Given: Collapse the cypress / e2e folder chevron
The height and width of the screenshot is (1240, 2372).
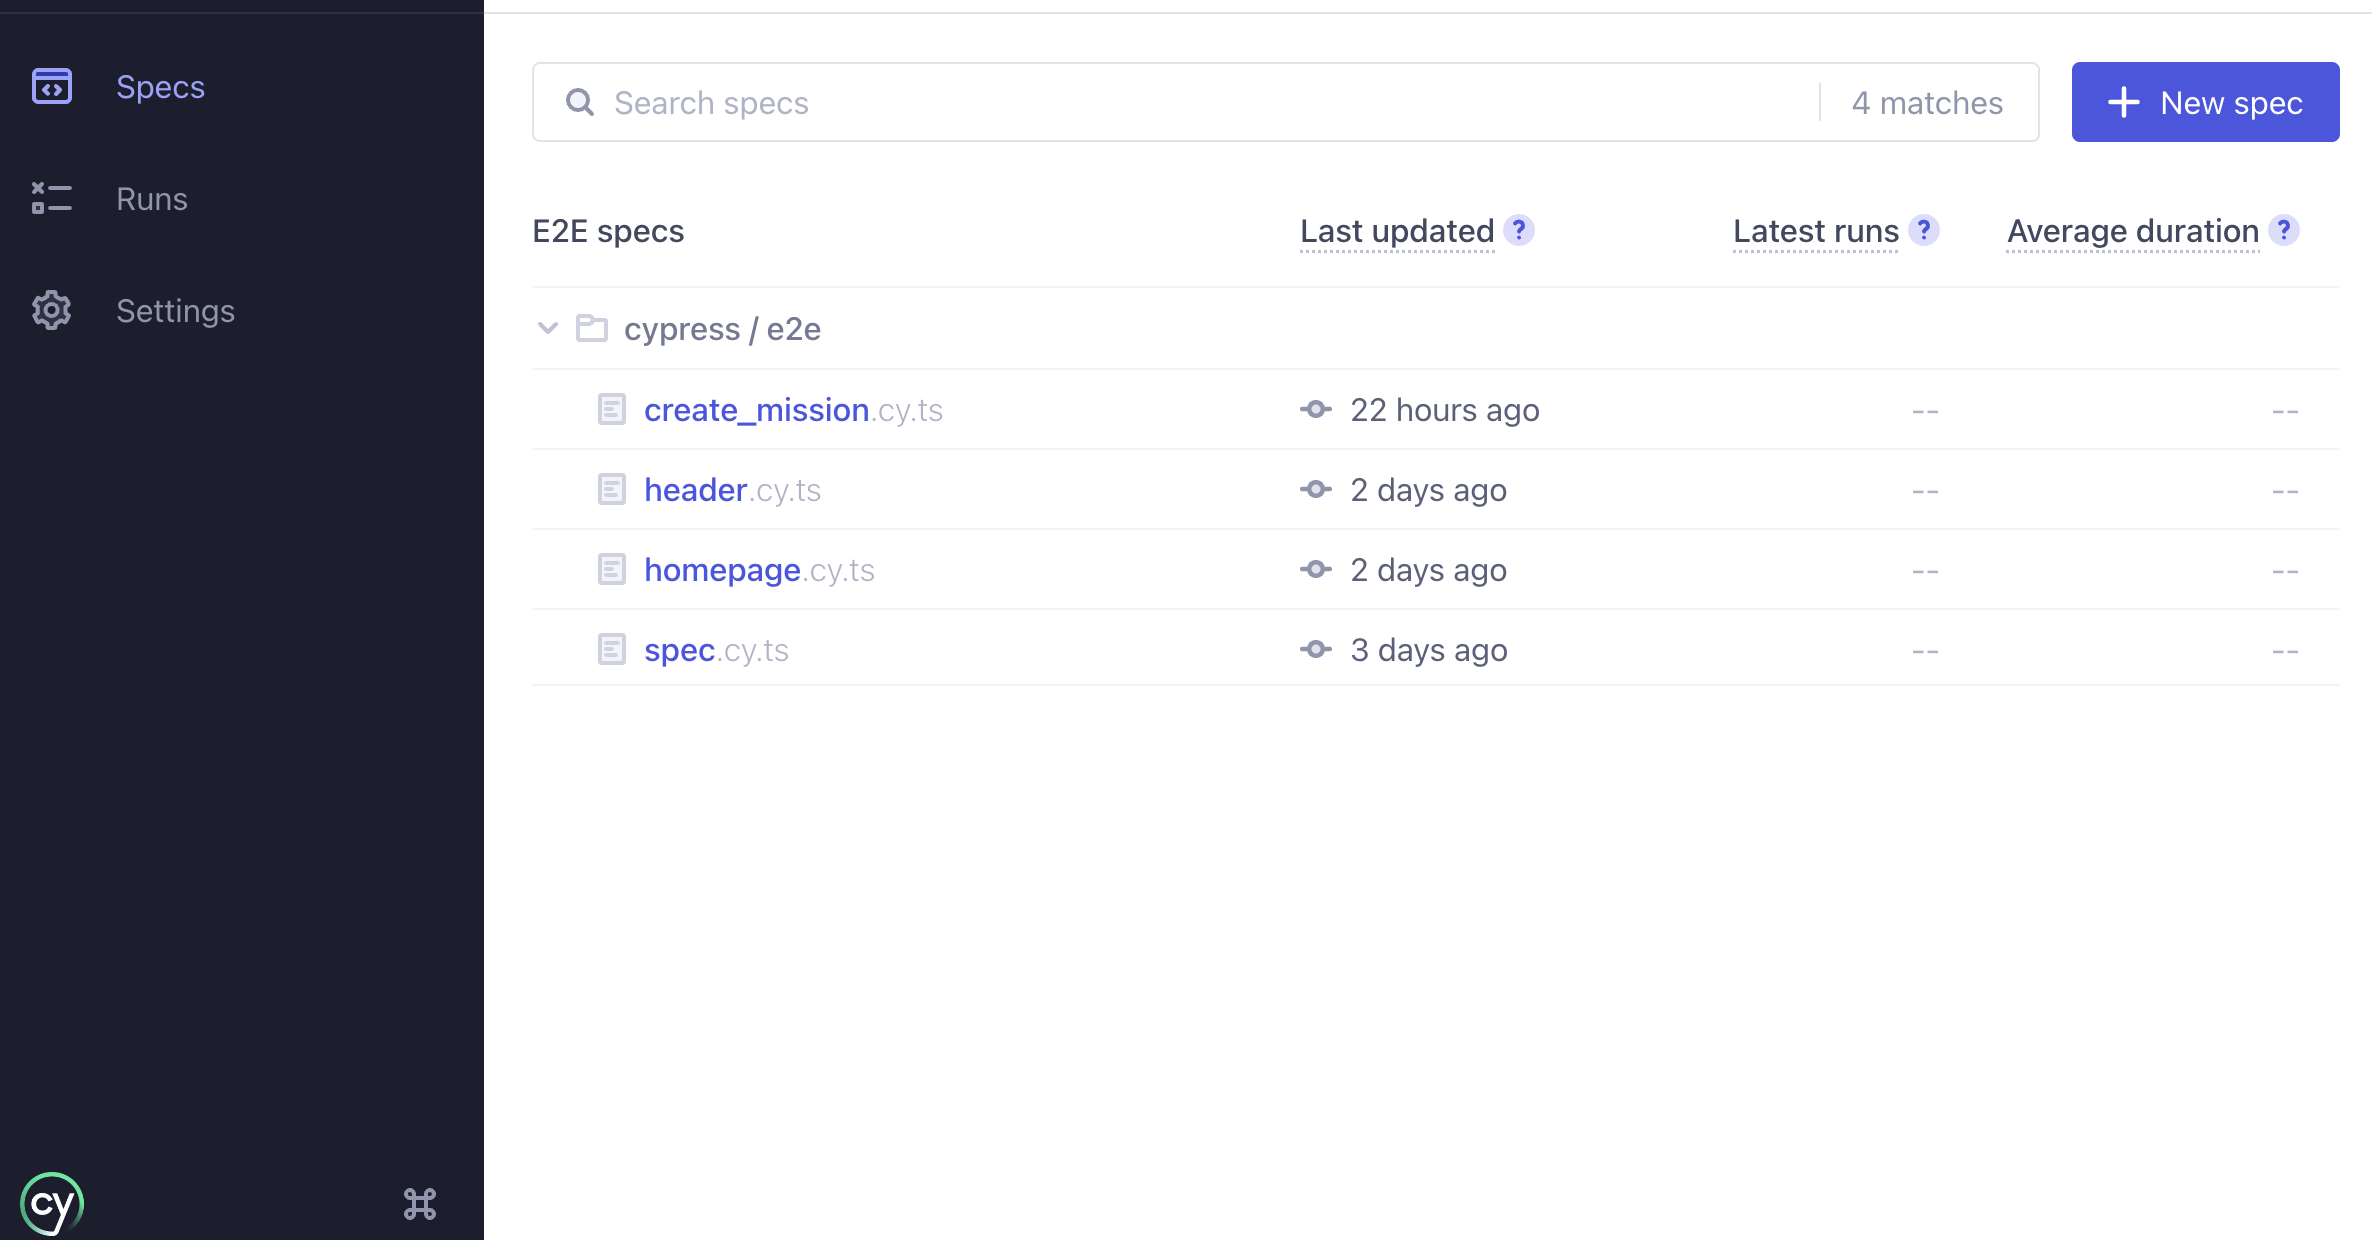Looking at the screenshot, I should 547,328.
